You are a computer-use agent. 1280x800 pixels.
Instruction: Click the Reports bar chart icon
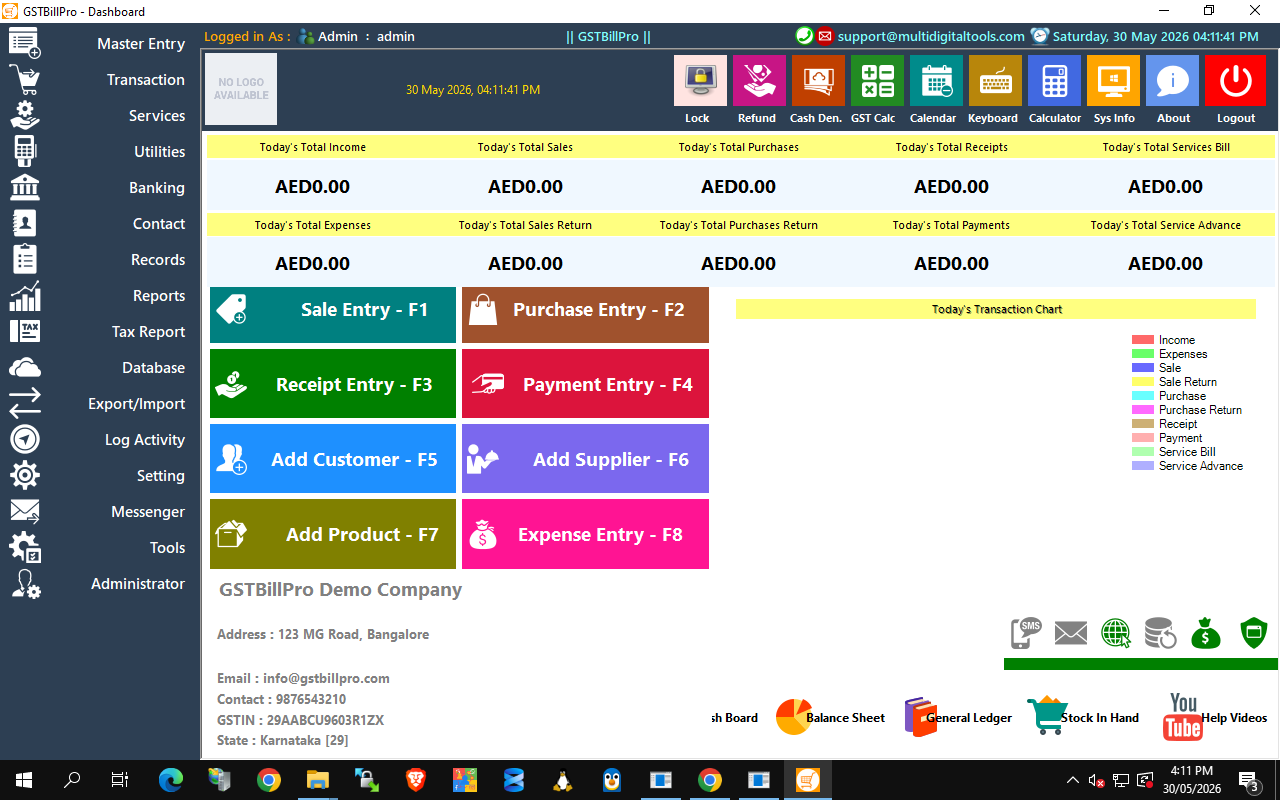click(x=24, y=296)
